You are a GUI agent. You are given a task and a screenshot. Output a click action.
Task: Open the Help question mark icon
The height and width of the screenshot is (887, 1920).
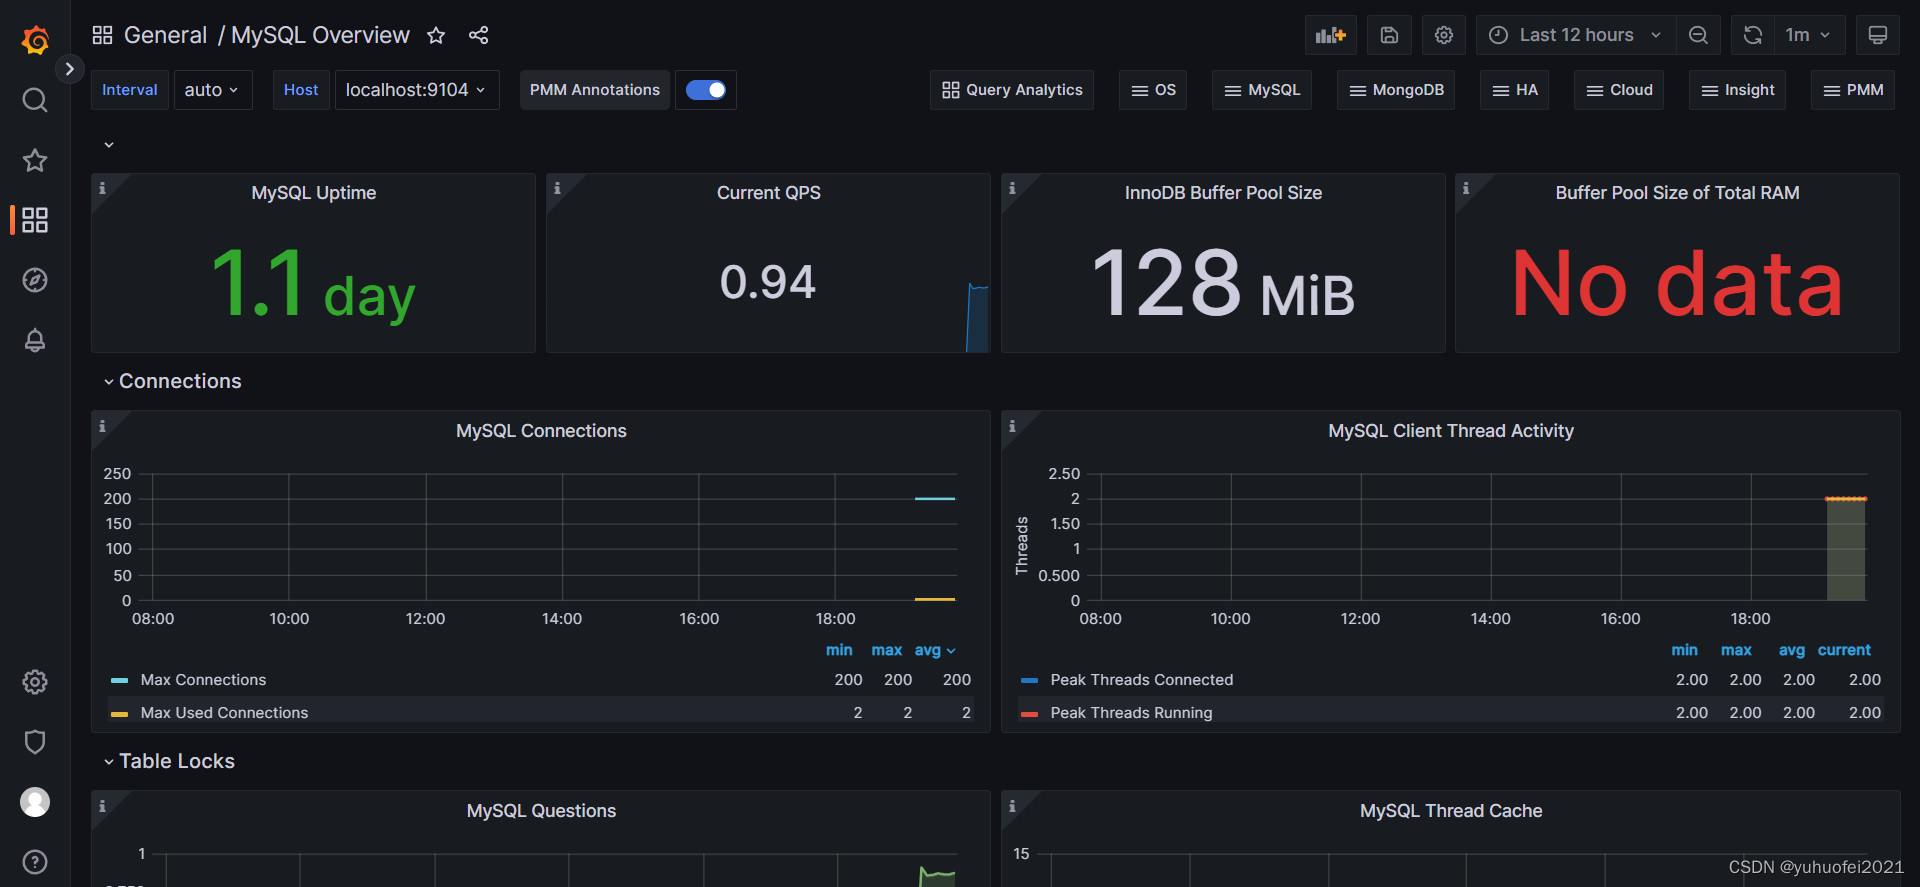coord(35,862)
